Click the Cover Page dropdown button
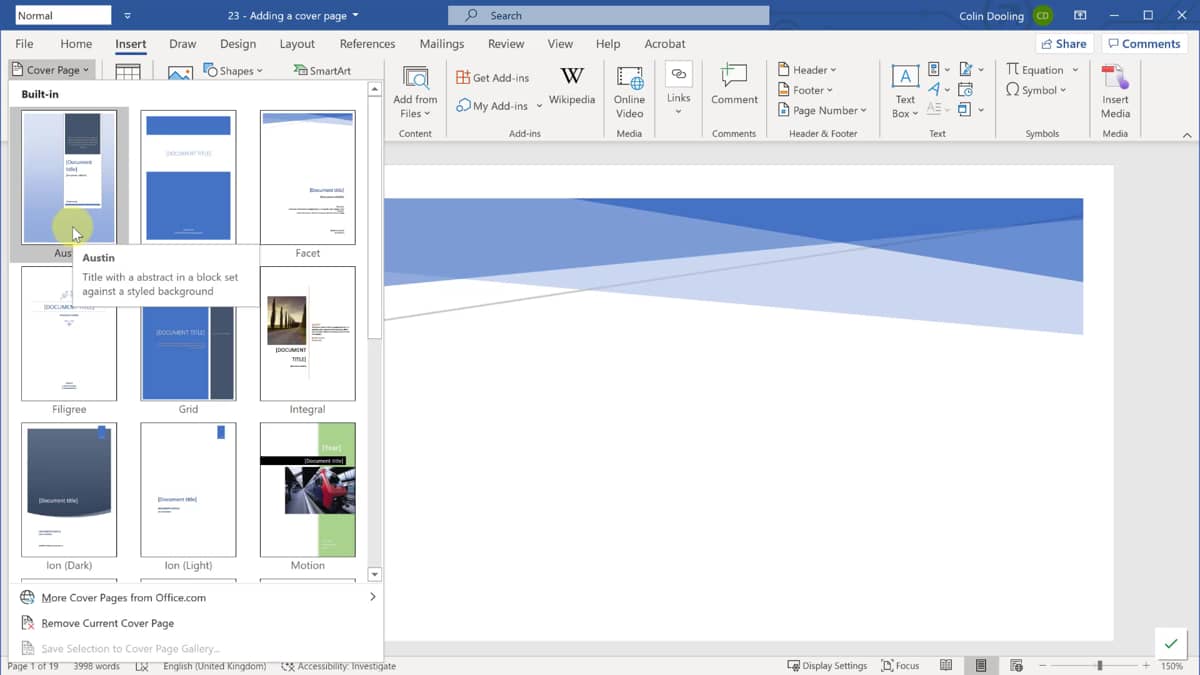Viewport: 1200px width, 675px height. 51,70
